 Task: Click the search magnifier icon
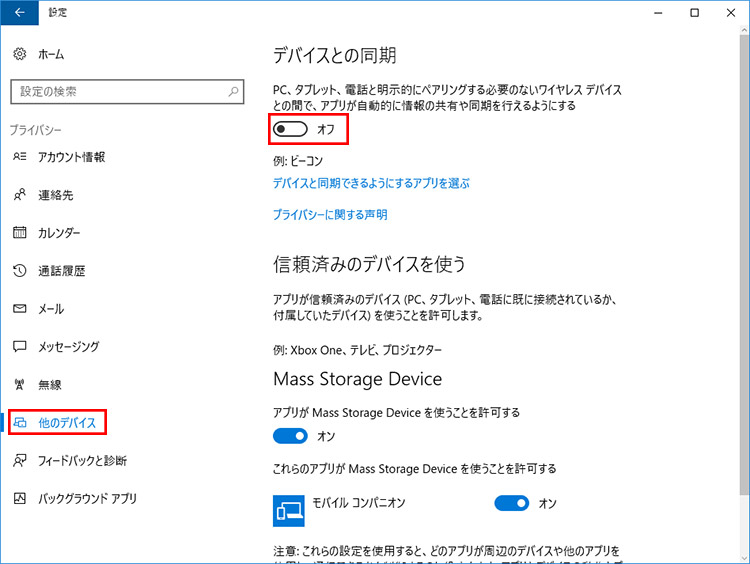coord(233,91)
